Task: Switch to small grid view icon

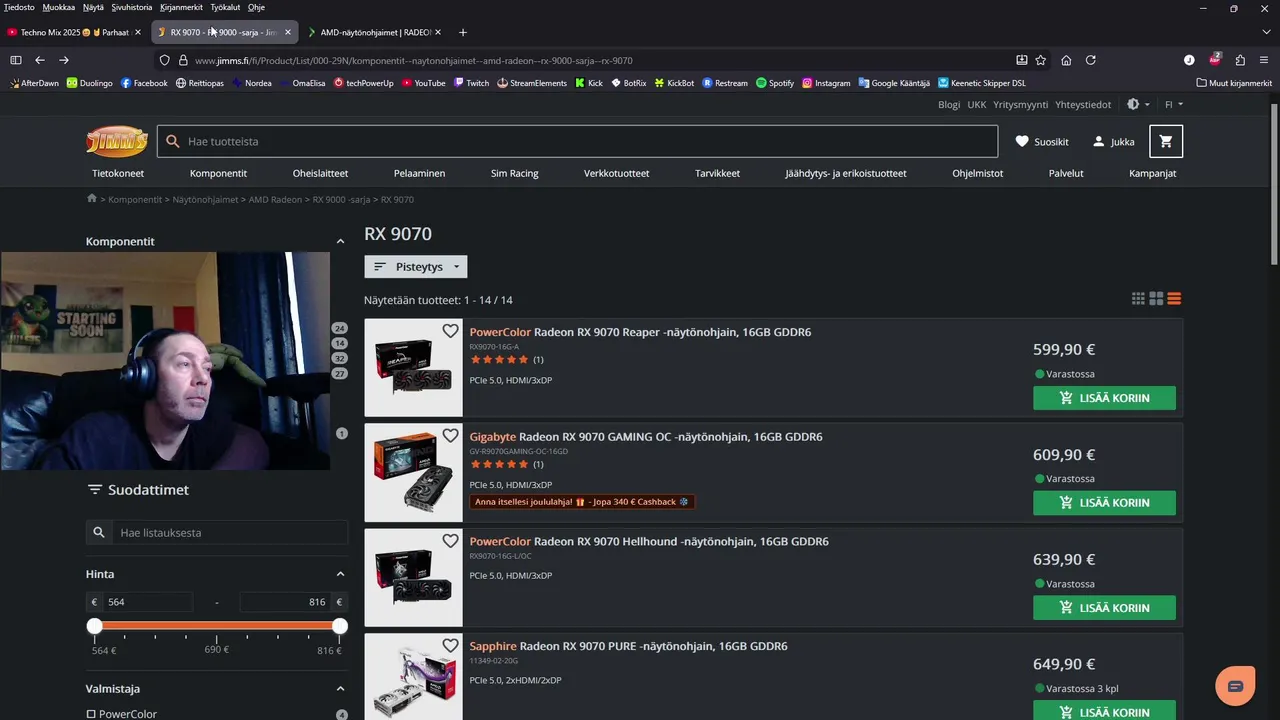Action: click(1138, 298)
